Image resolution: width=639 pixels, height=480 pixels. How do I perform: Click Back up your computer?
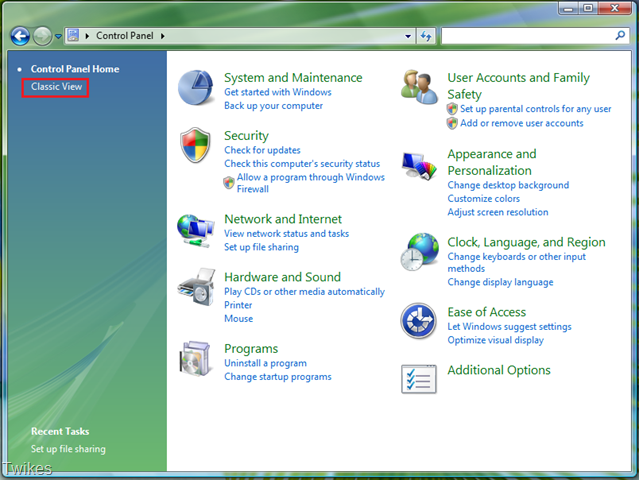pos(273,106)
